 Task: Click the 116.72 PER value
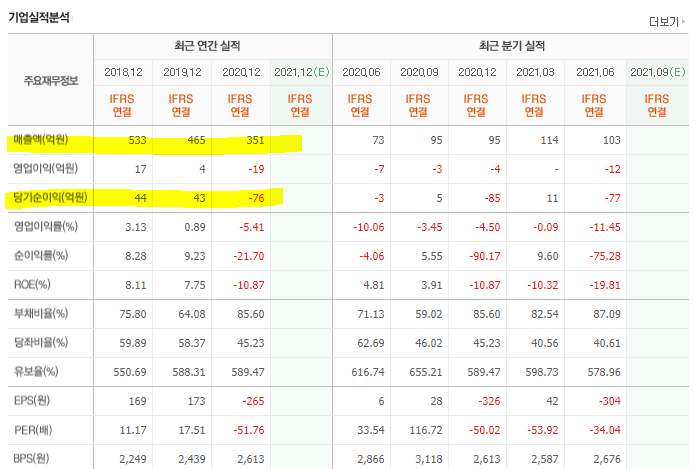point(426,430)
